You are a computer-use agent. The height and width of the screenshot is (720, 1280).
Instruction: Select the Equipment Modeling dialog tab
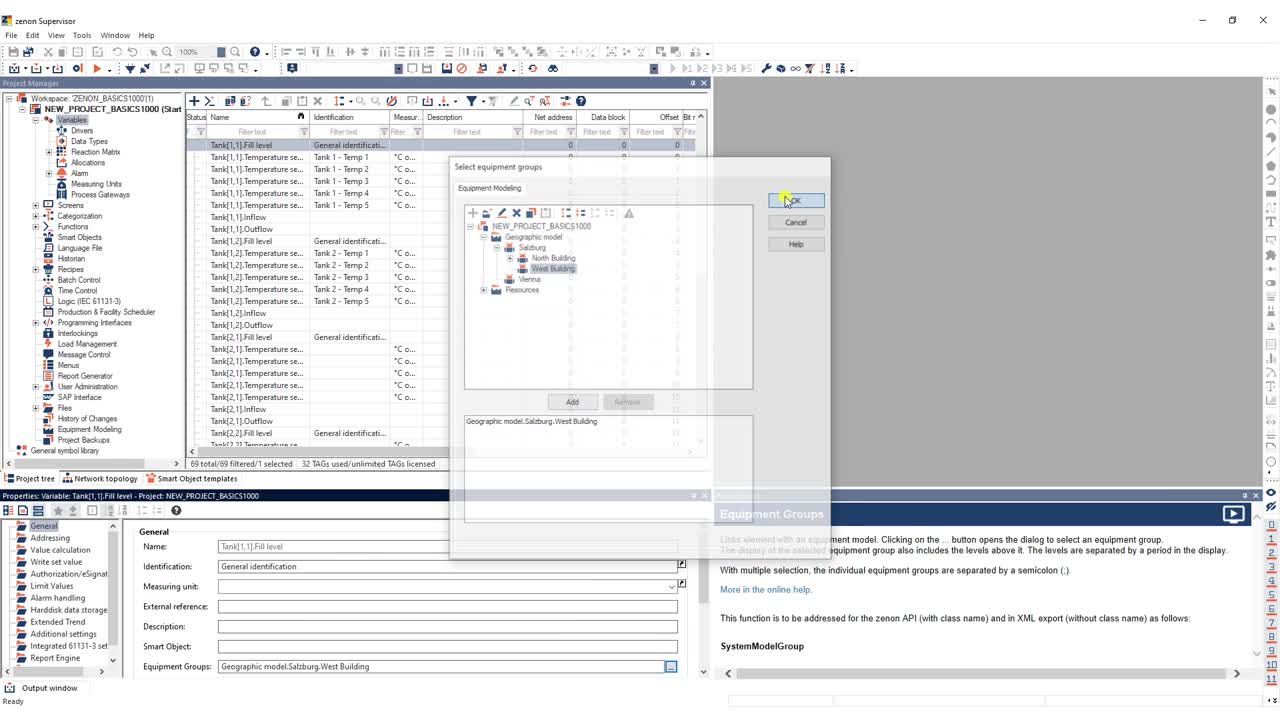[x=489, y=188]
